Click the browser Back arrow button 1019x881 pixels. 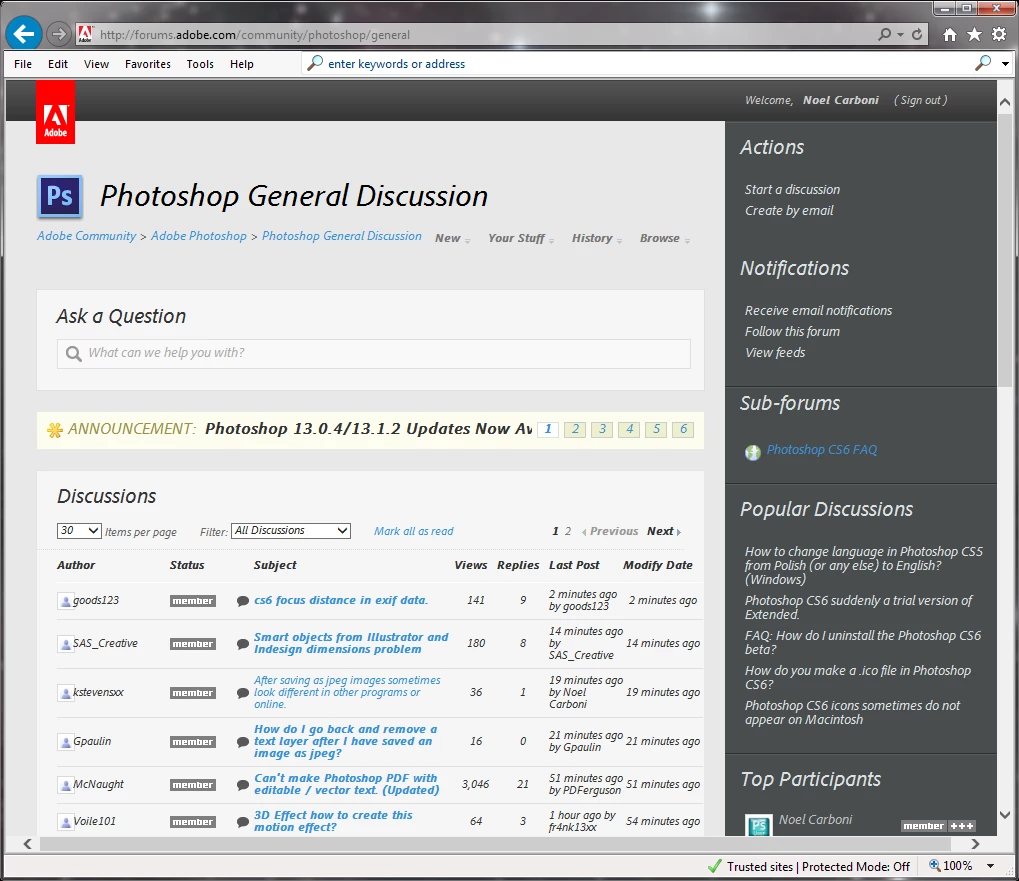(24, 34)
